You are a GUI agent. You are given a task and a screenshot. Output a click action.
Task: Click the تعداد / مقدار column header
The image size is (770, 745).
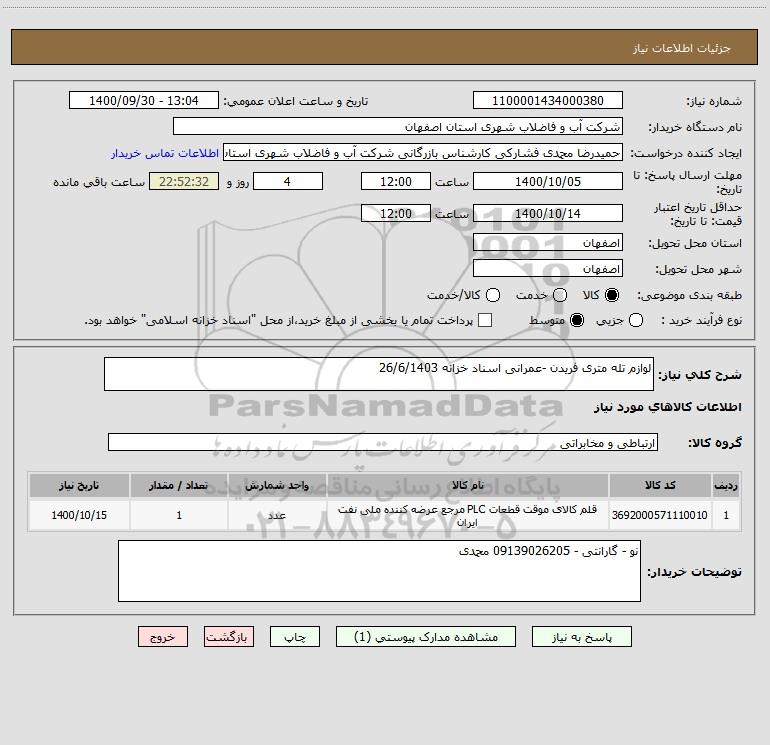[x=179, y=485]
